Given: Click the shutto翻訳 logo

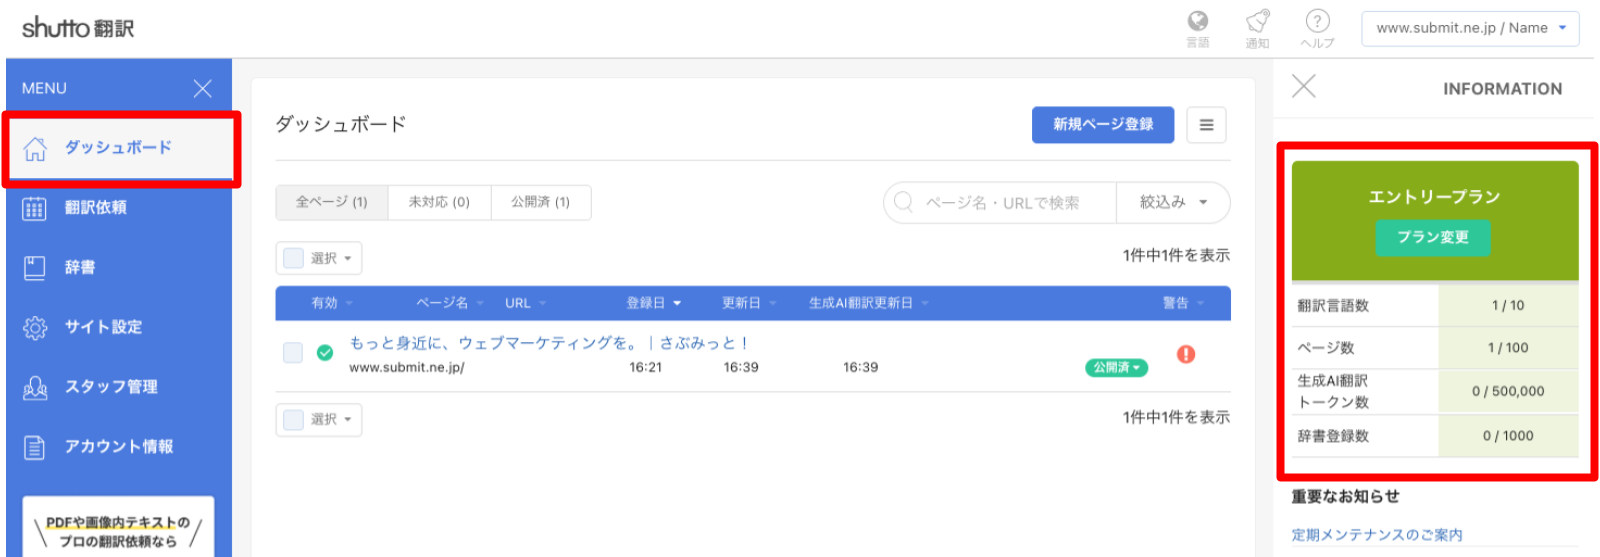Looking at the screenshot, I should click(x=78, y=27).
